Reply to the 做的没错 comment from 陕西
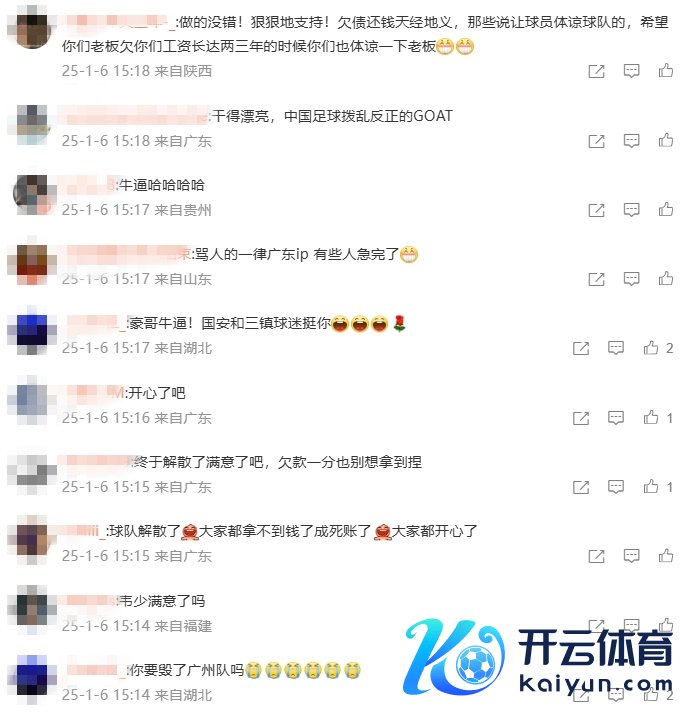The width and height of the screenshot is (688, 717). (x=631, y=71)
